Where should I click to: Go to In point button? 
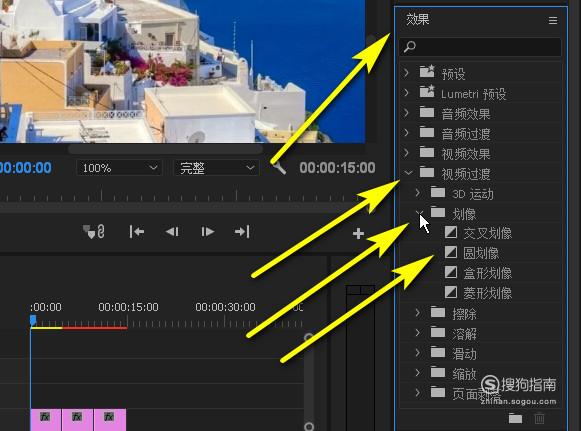[x=137, y=232]
